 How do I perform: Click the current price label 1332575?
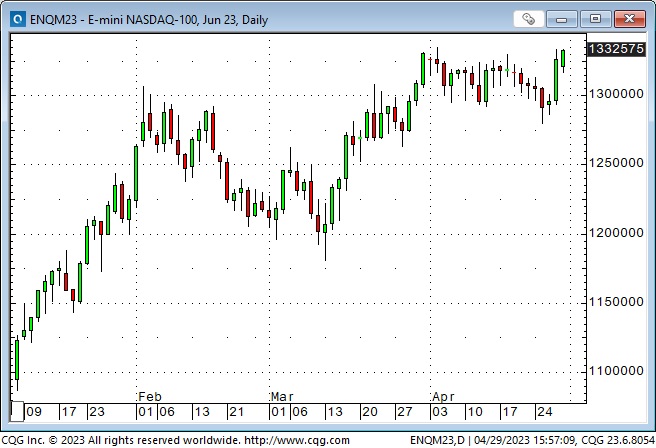(x=616, y=49)
